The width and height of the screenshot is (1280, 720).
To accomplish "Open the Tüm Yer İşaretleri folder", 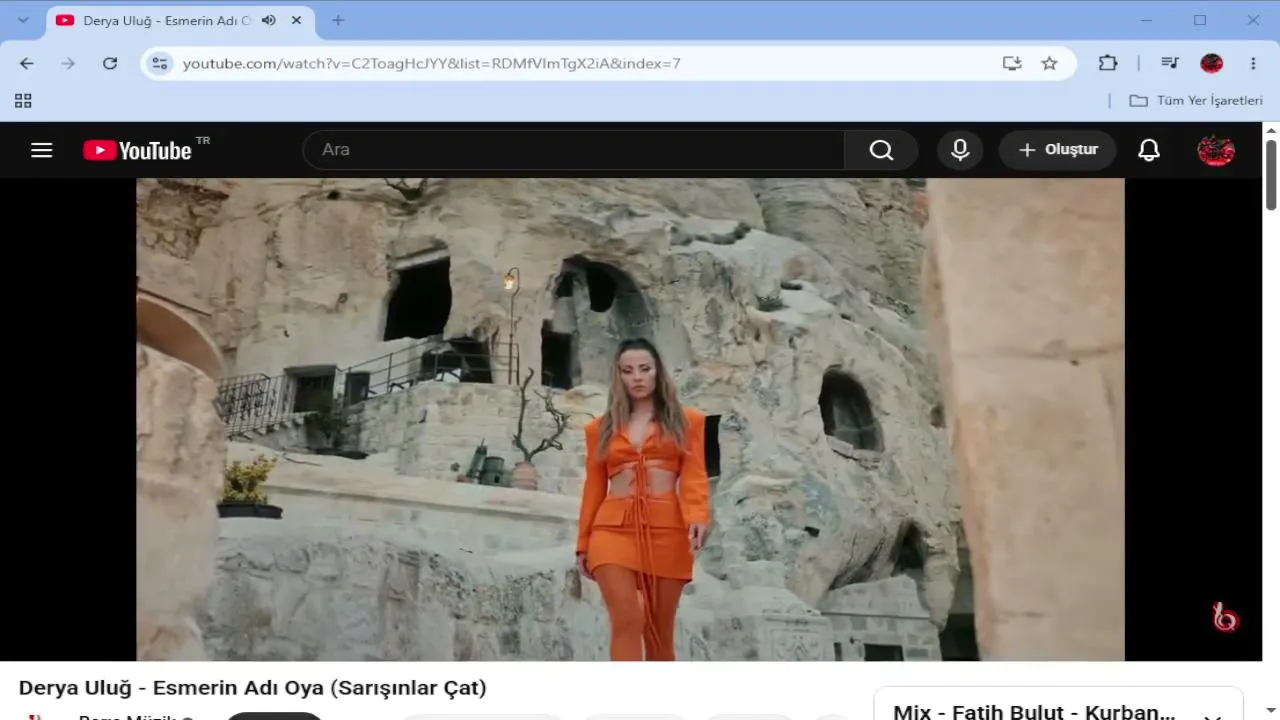I will (x=1196, y=101).
